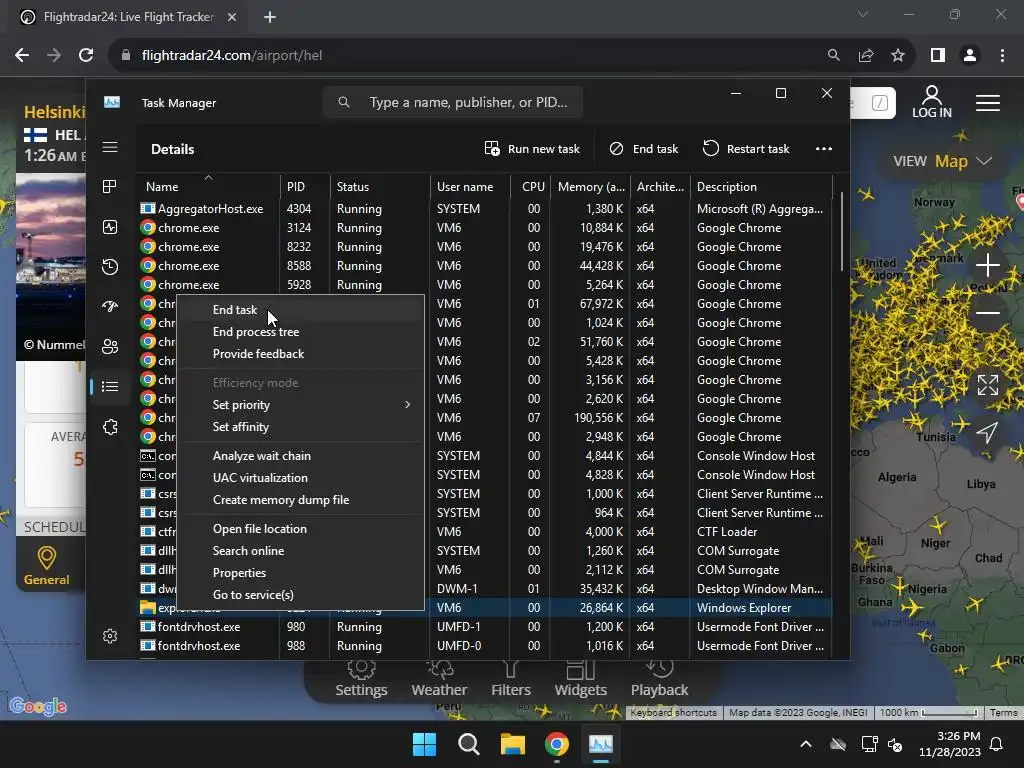Viewport: 1024px width, 768px height.
Task: Sort by Name column header
Action: (x=208, y=187)
